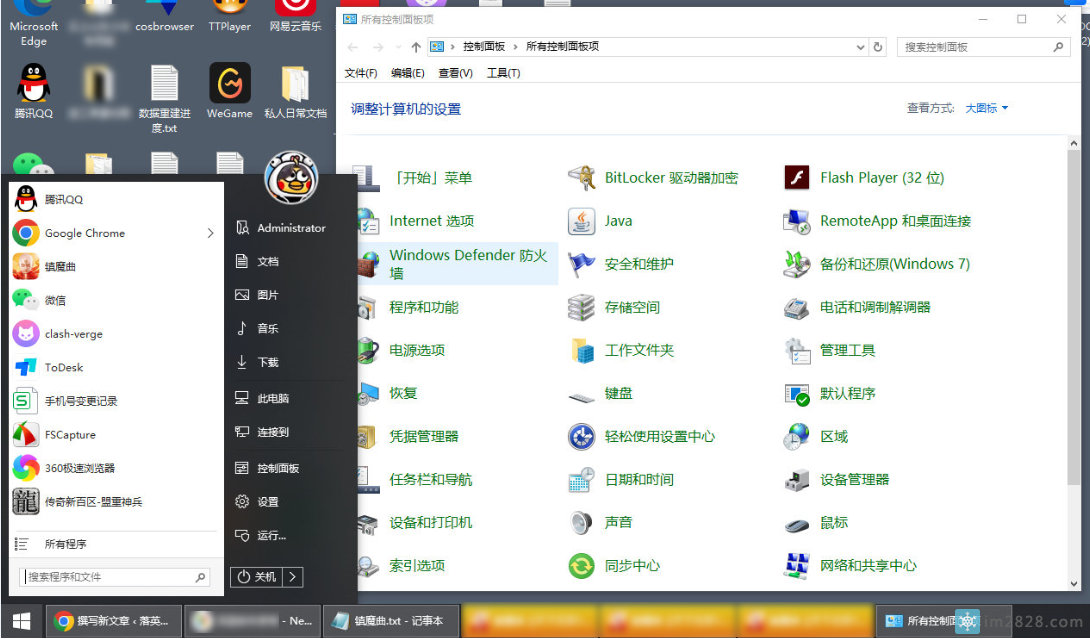
Task: Click the 腾讯QQ desktop icon
Action: (33, 90)
